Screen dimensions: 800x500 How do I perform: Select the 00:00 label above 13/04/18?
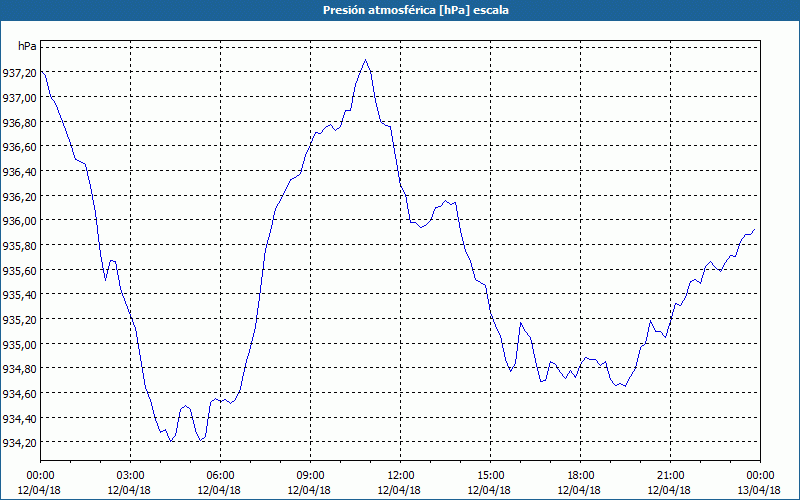click(x=760, y=476)
